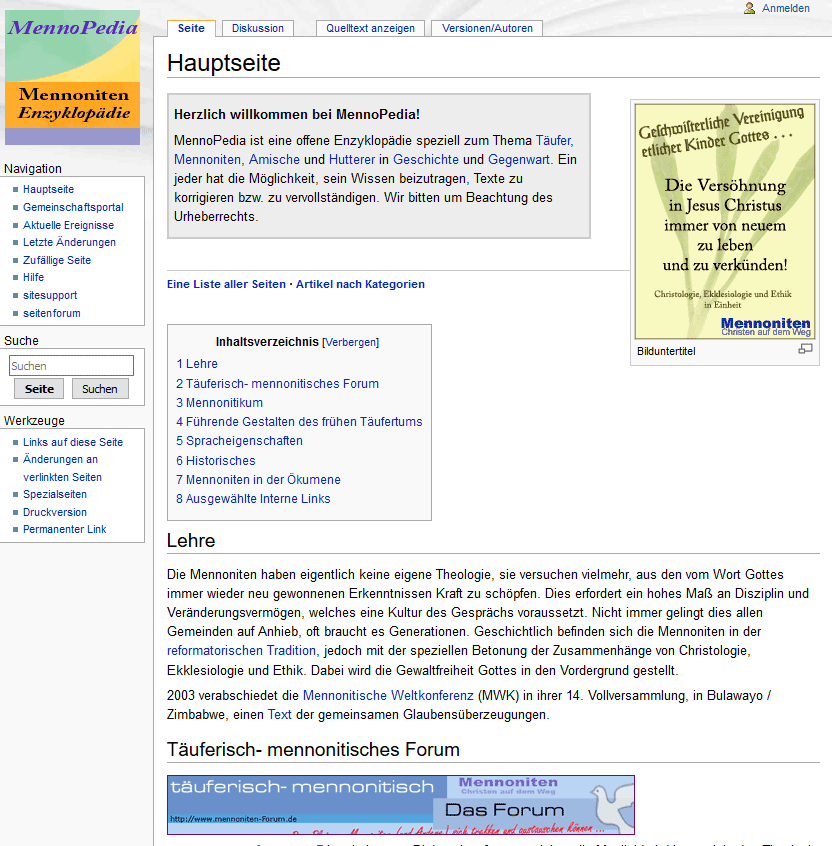Click the sitesupport link
832x846 pixels.
50,295
